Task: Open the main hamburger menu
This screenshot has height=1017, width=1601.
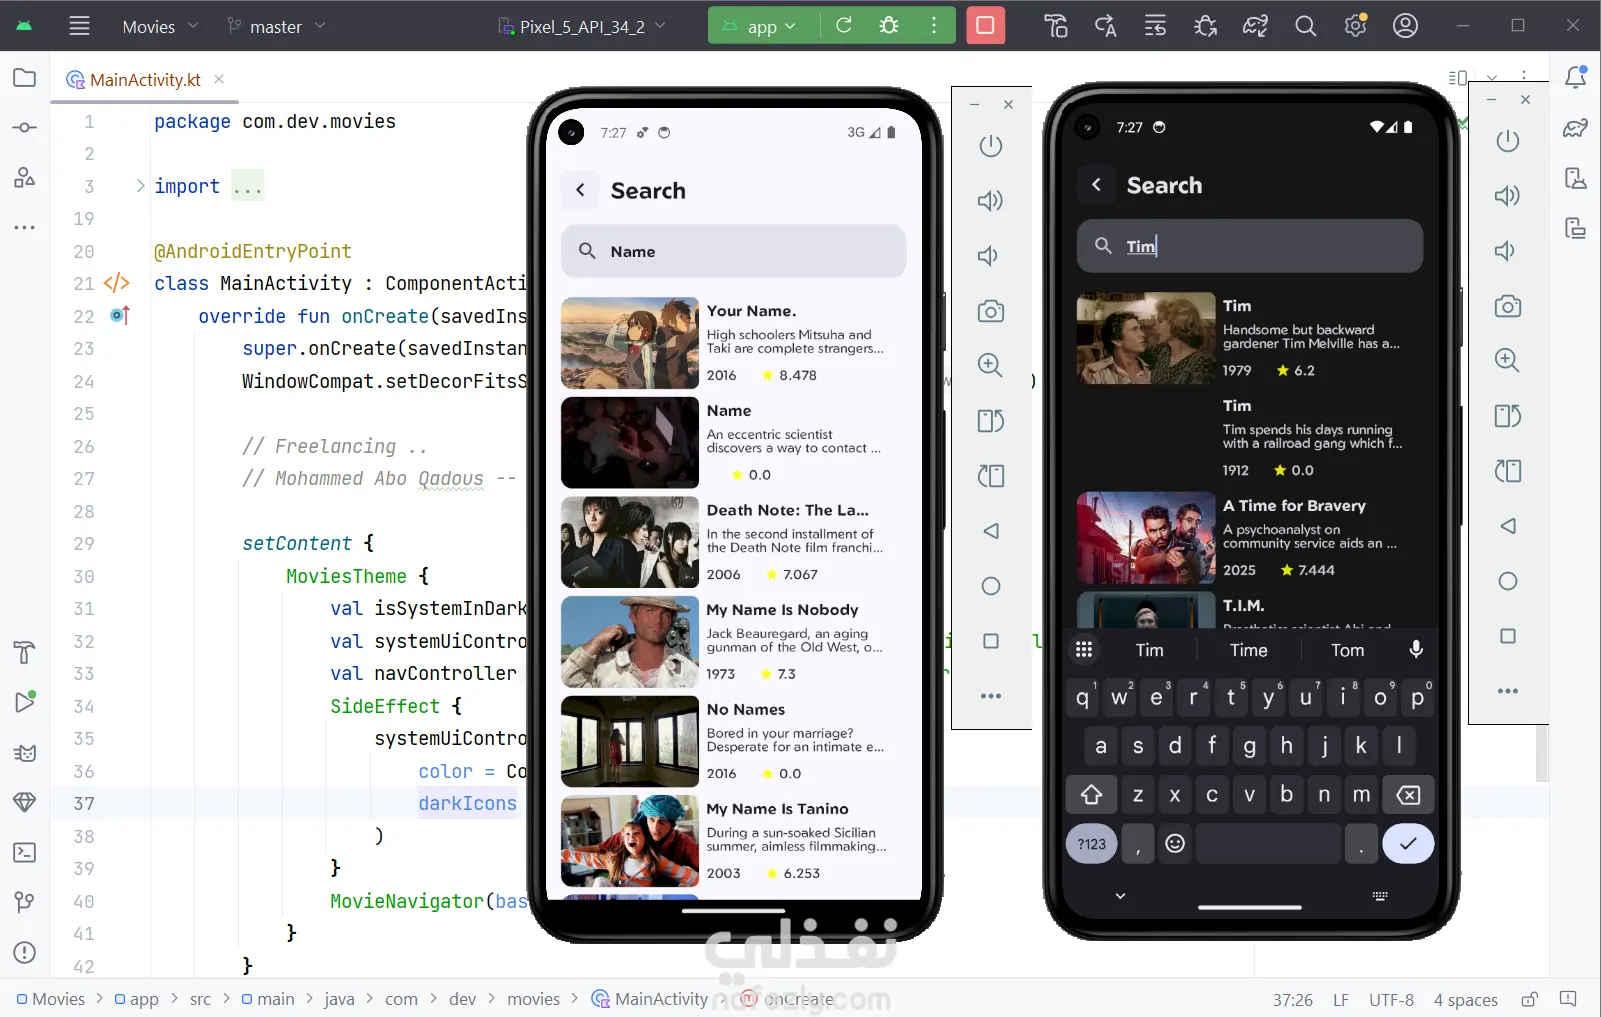Action: (79, 26)
